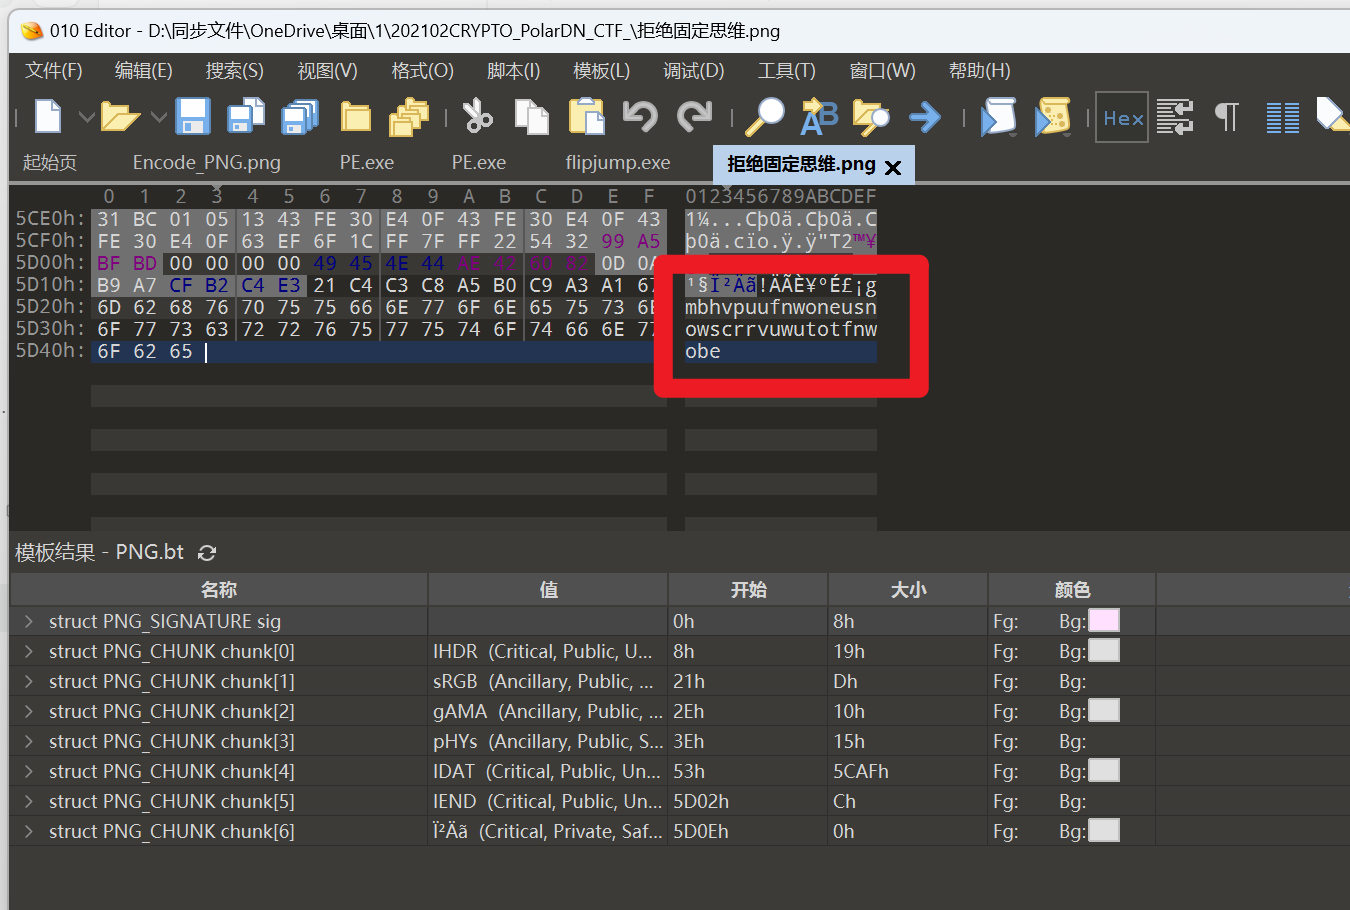Click the Paste clipboard icon
Image resolution: width=1350 pixels, height=910 pixels.
point(586,117)
